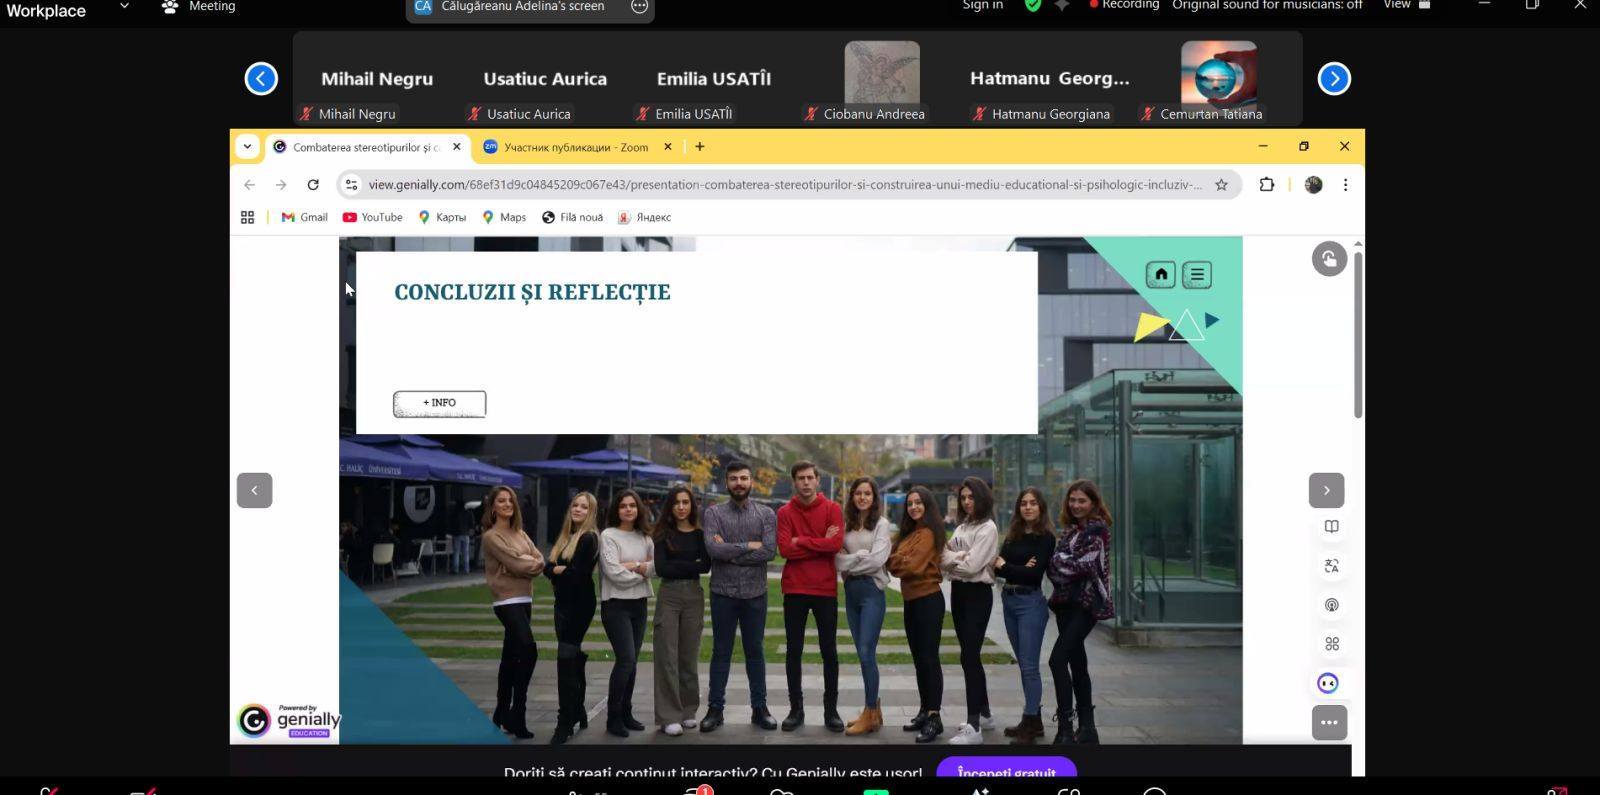
Task: Click the bookmark star in address bar
Action: [x=1221, y=185]
